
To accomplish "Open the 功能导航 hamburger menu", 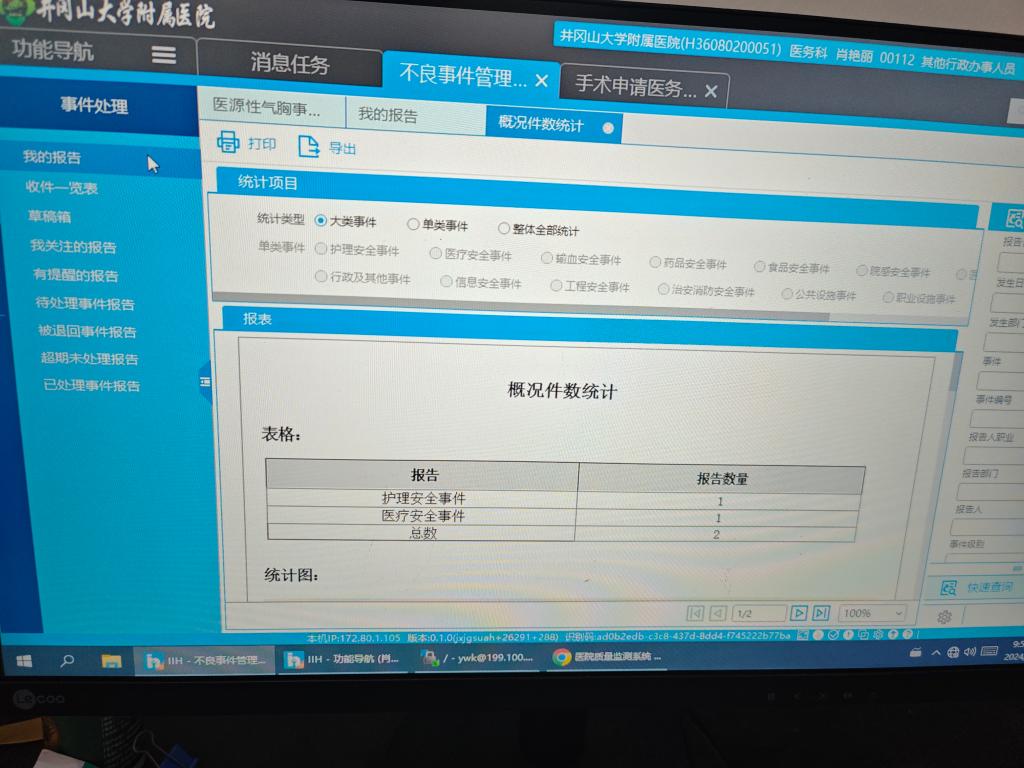I will [x=164, y=55].
